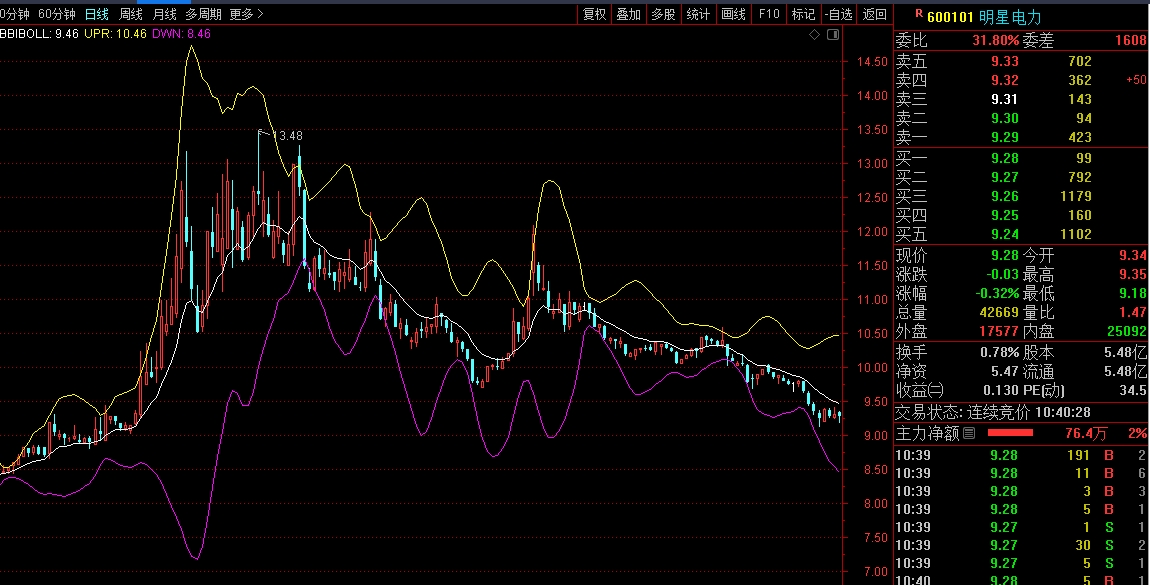Switch to 60分钟 chart period

pos(57,14)
